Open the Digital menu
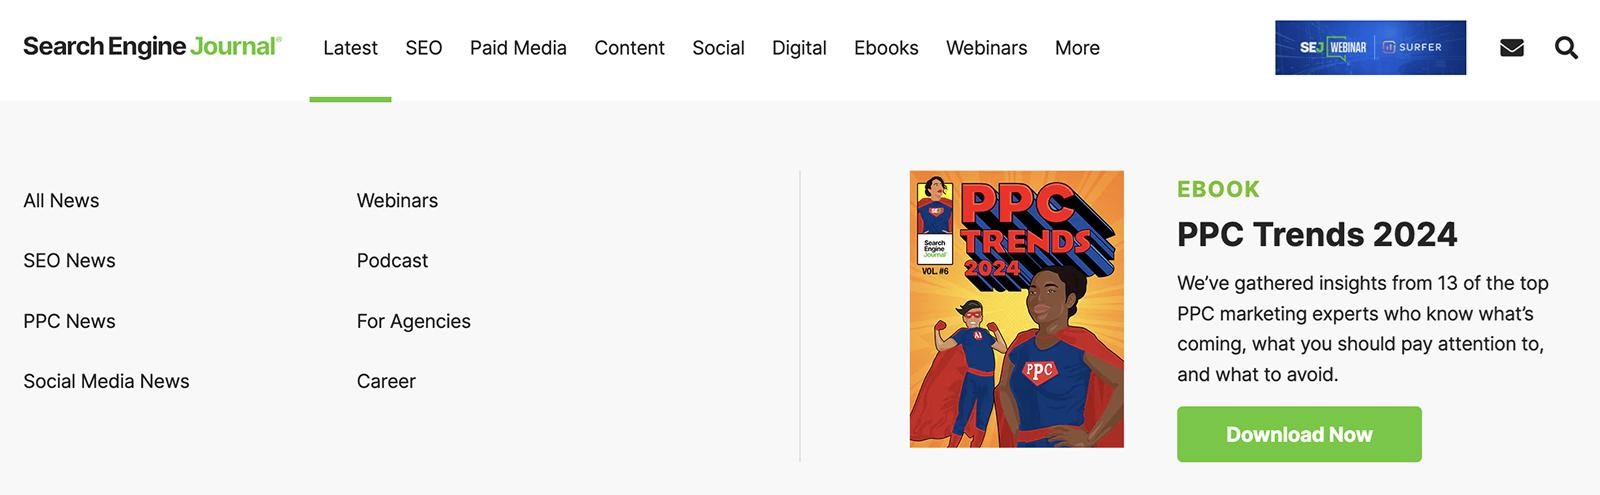Viewport: 1600px width, 495px height. pos(799,48)
